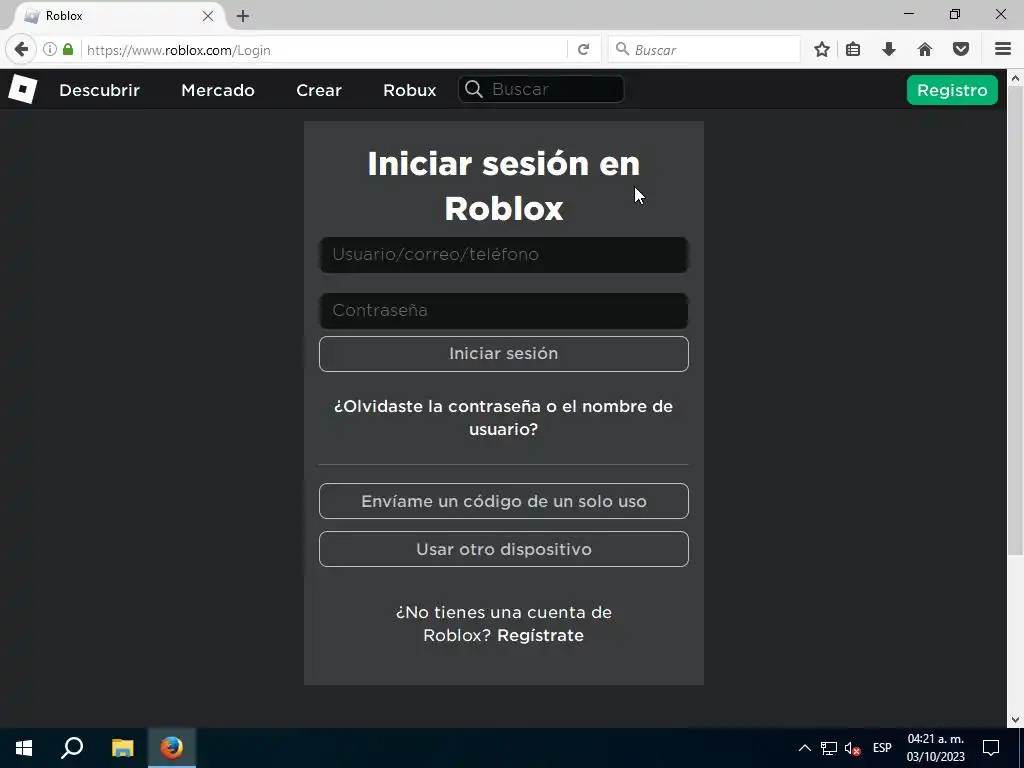Viewport: 1024px width, 768px height.
Task: Click the green Registro button
Action: point(952,90)
